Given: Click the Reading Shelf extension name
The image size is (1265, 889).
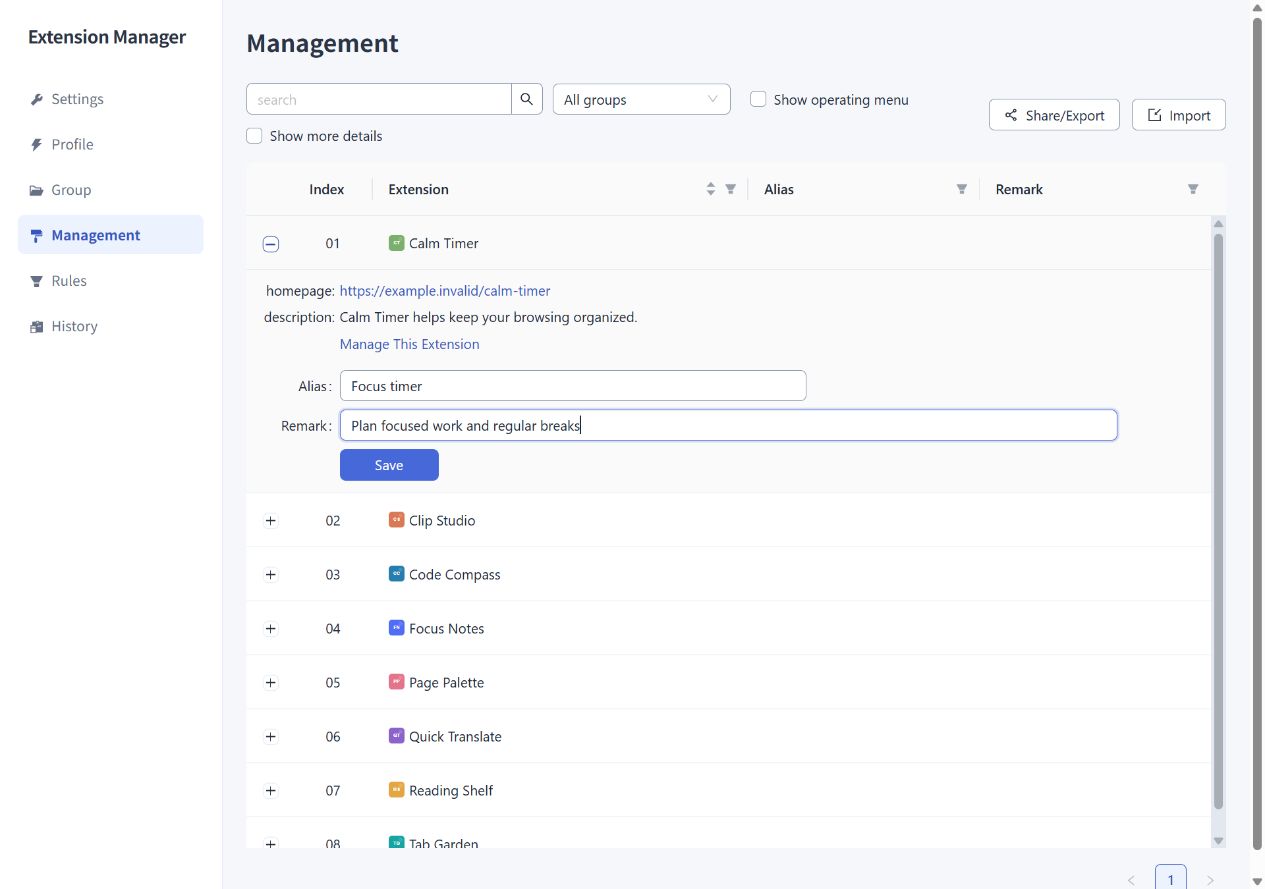Looking at the screenshot, I should tap(451, 790).
